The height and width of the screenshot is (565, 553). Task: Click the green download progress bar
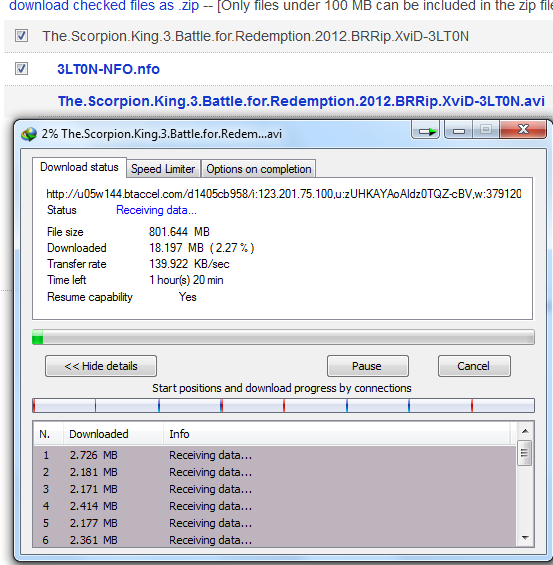pyautogui.click(x=283, y=337)
